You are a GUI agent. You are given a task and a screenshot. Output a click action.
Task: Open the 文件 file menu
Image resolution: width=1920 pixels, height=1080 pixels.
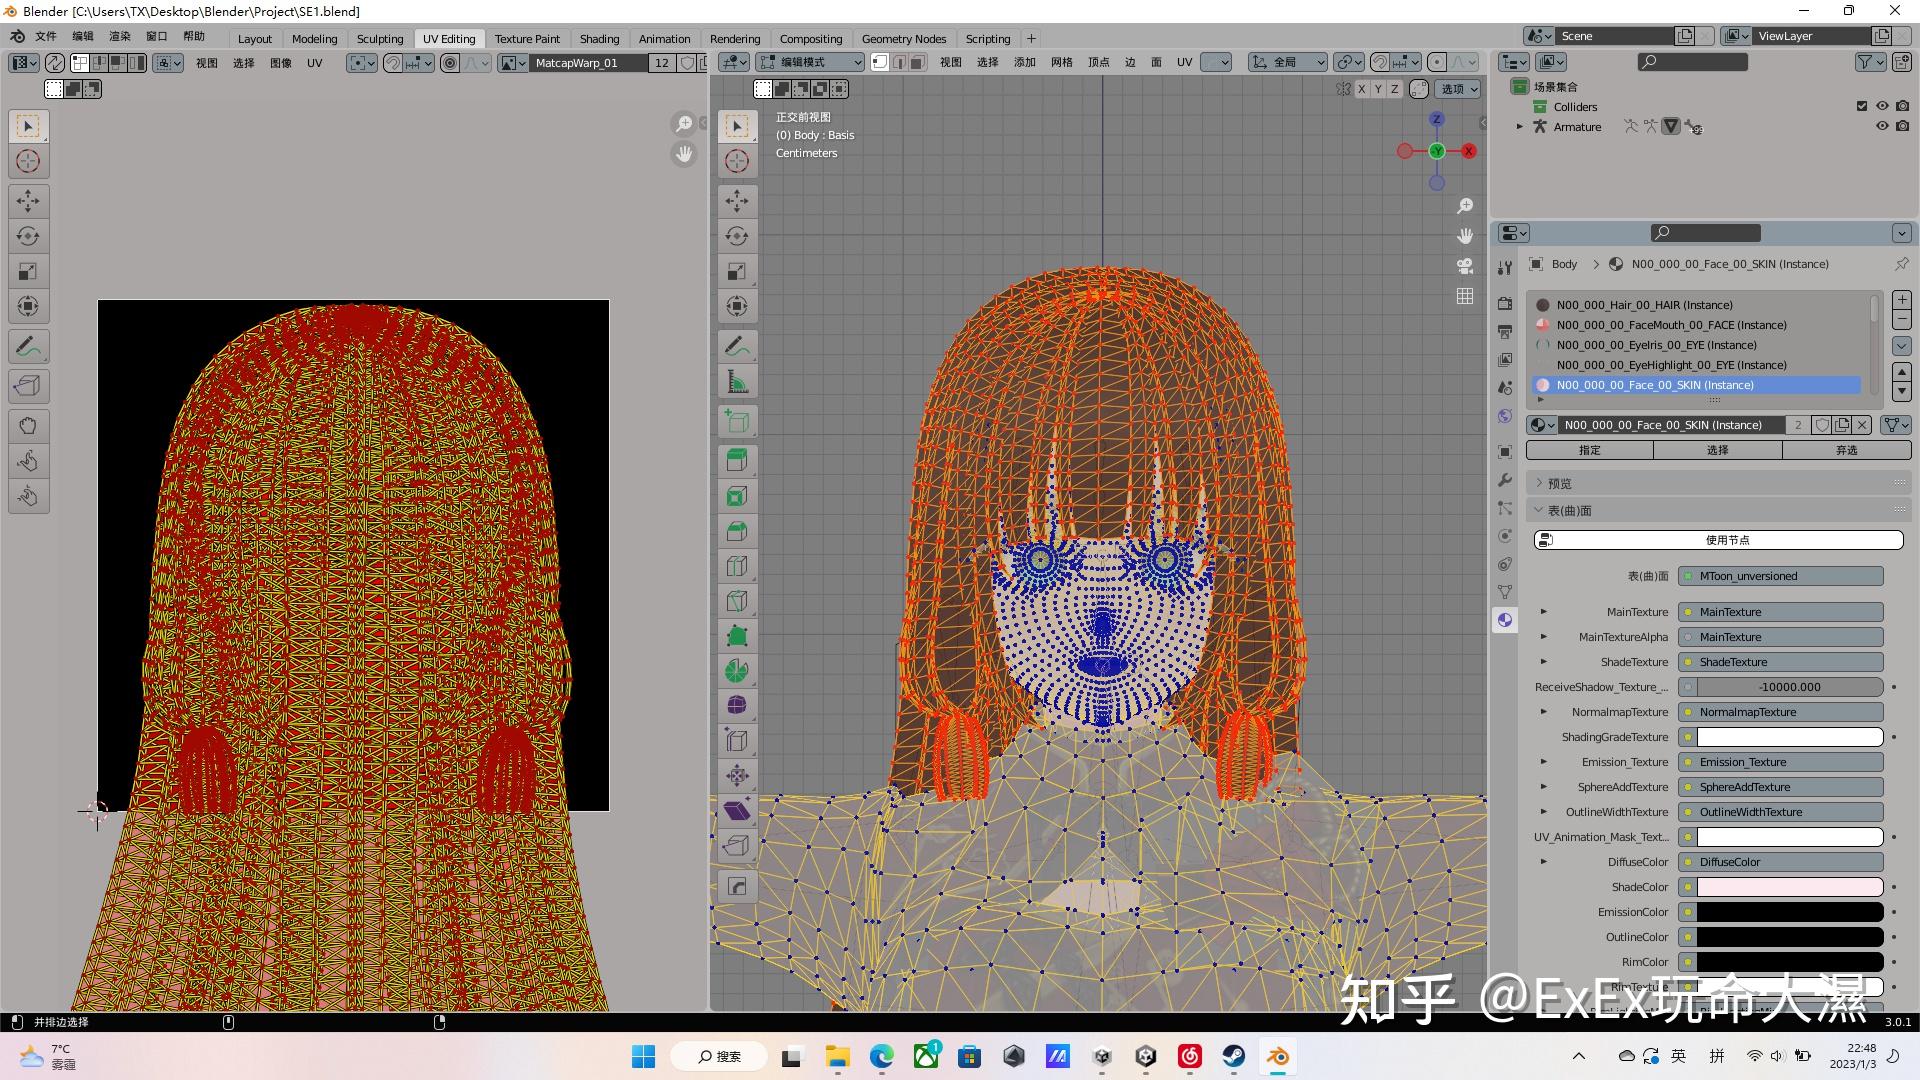click(46, 36)
